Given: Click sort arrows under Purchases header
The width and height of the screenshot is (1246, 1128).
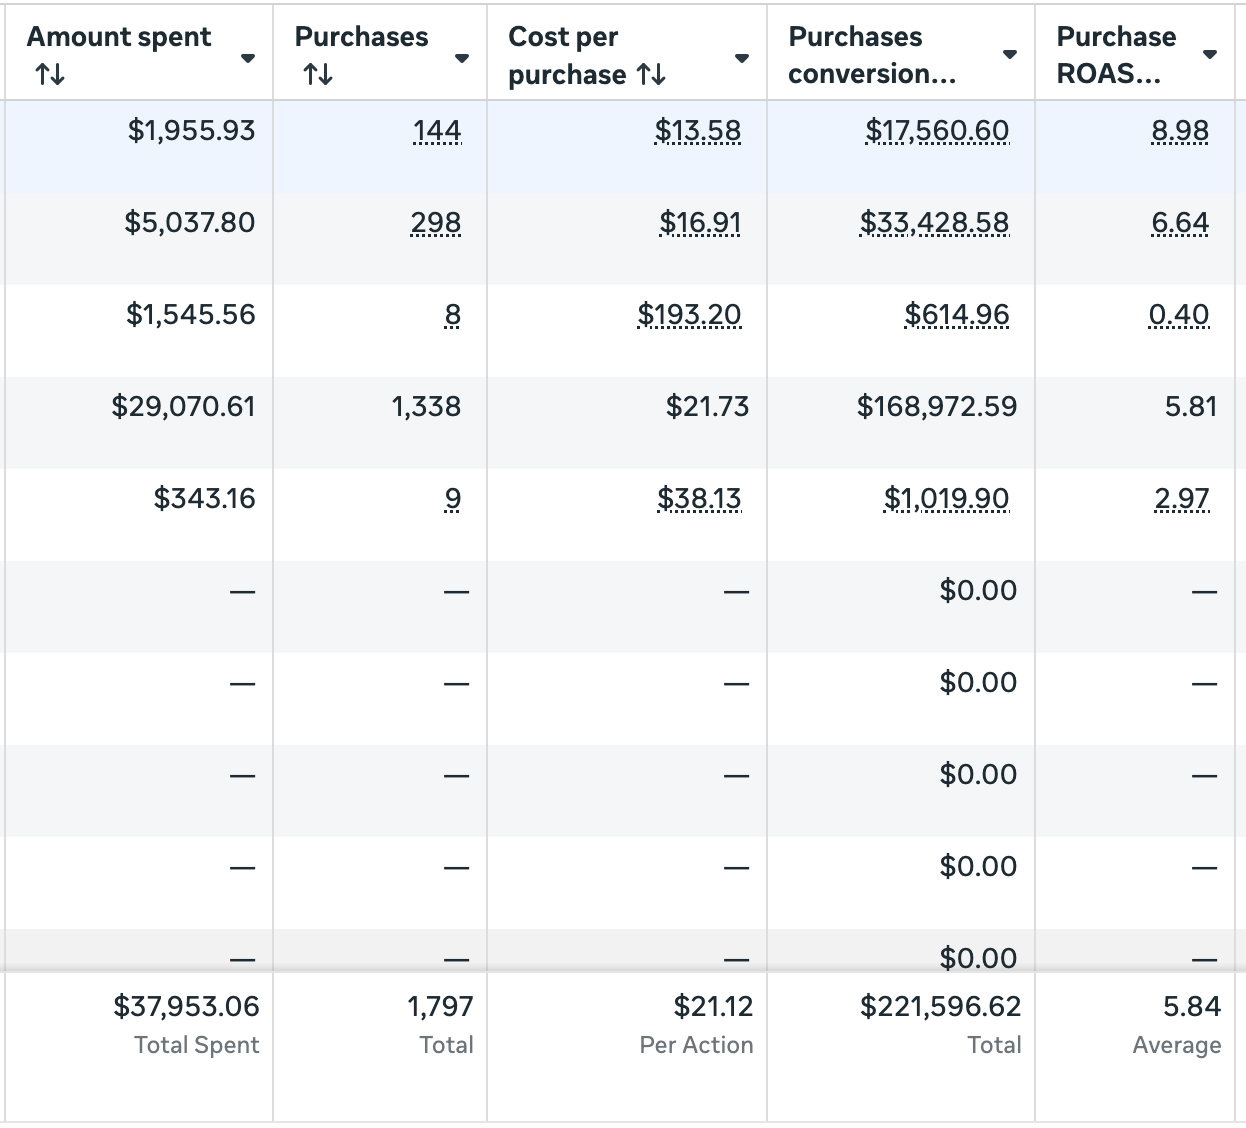Looking at the screenshot, I should tap(318, 74).
